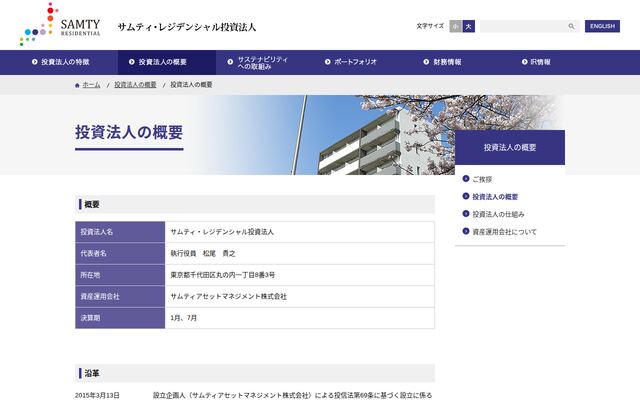This screenshot has height=400, width=640.
Task: Click the home icon in breadcrumb
Action: pyautogui.click(x=77, y=85)
